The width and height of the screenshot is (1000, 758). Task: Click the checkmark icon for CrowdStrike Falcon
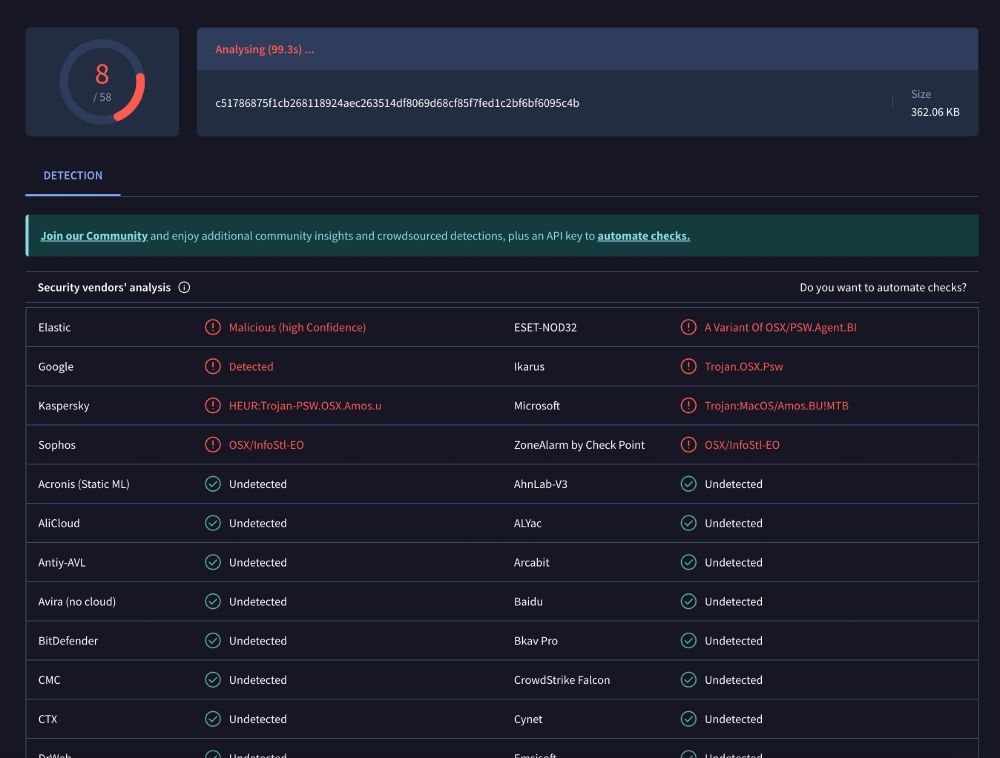(x=688, y=680)
